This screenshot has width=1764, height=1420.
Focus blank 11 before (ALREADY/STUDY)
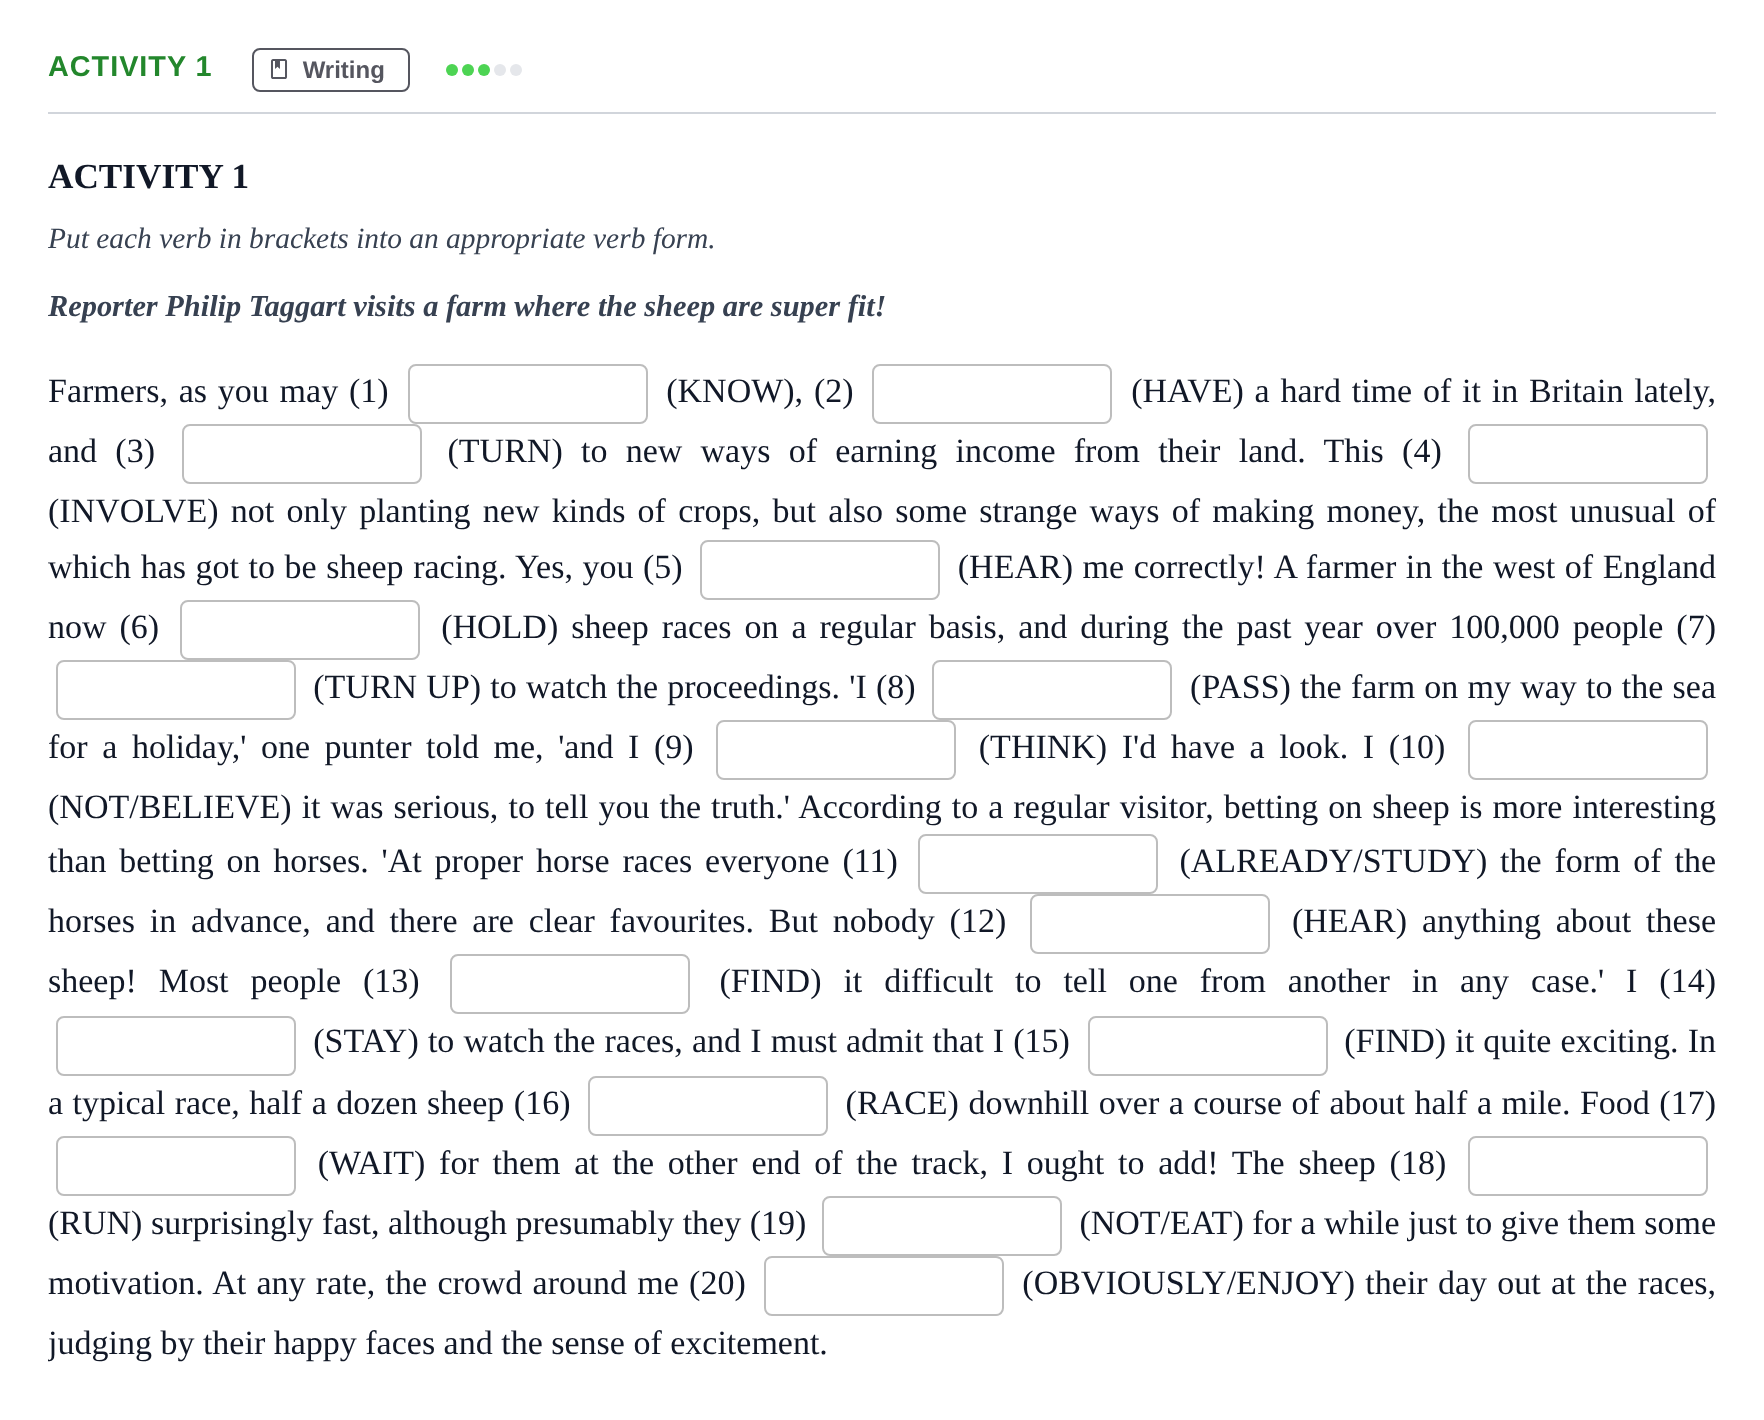(x=1038, y=864)
